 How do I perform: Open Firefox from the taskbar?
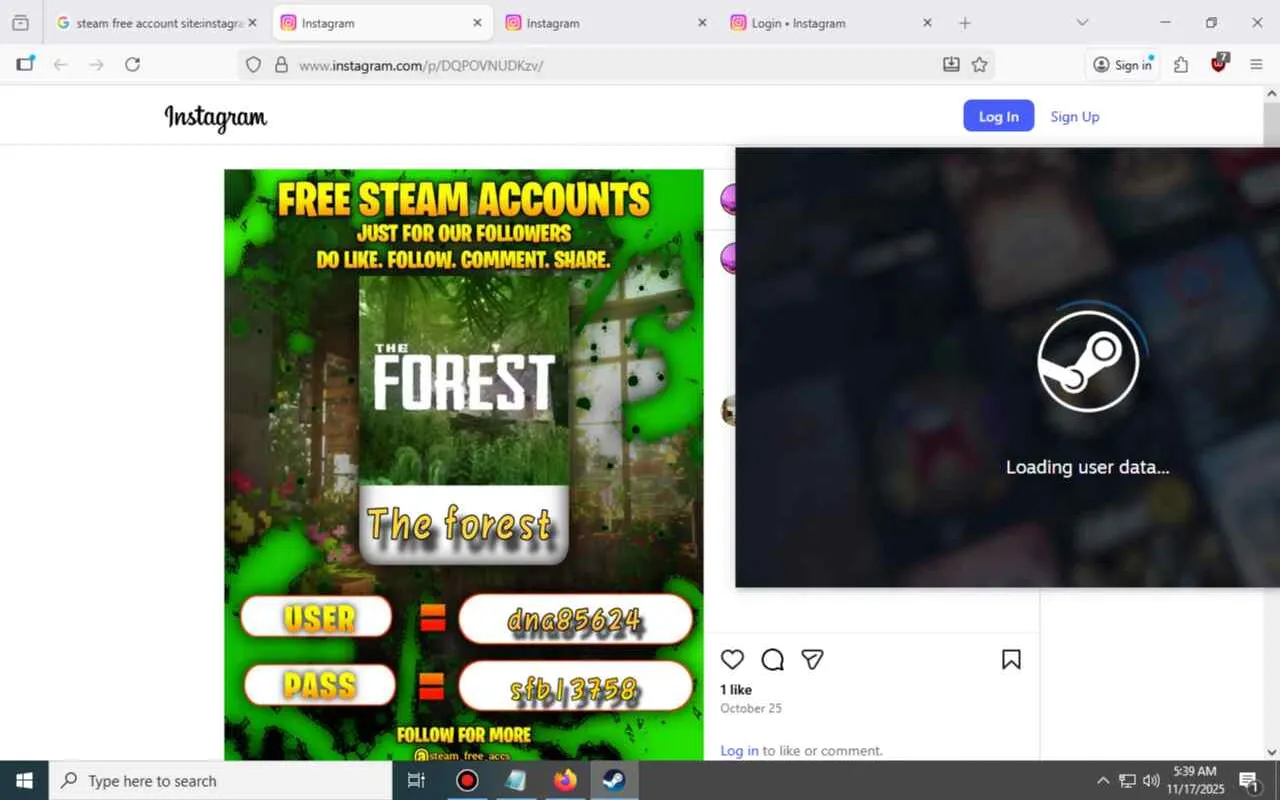[x=565, y=781]
